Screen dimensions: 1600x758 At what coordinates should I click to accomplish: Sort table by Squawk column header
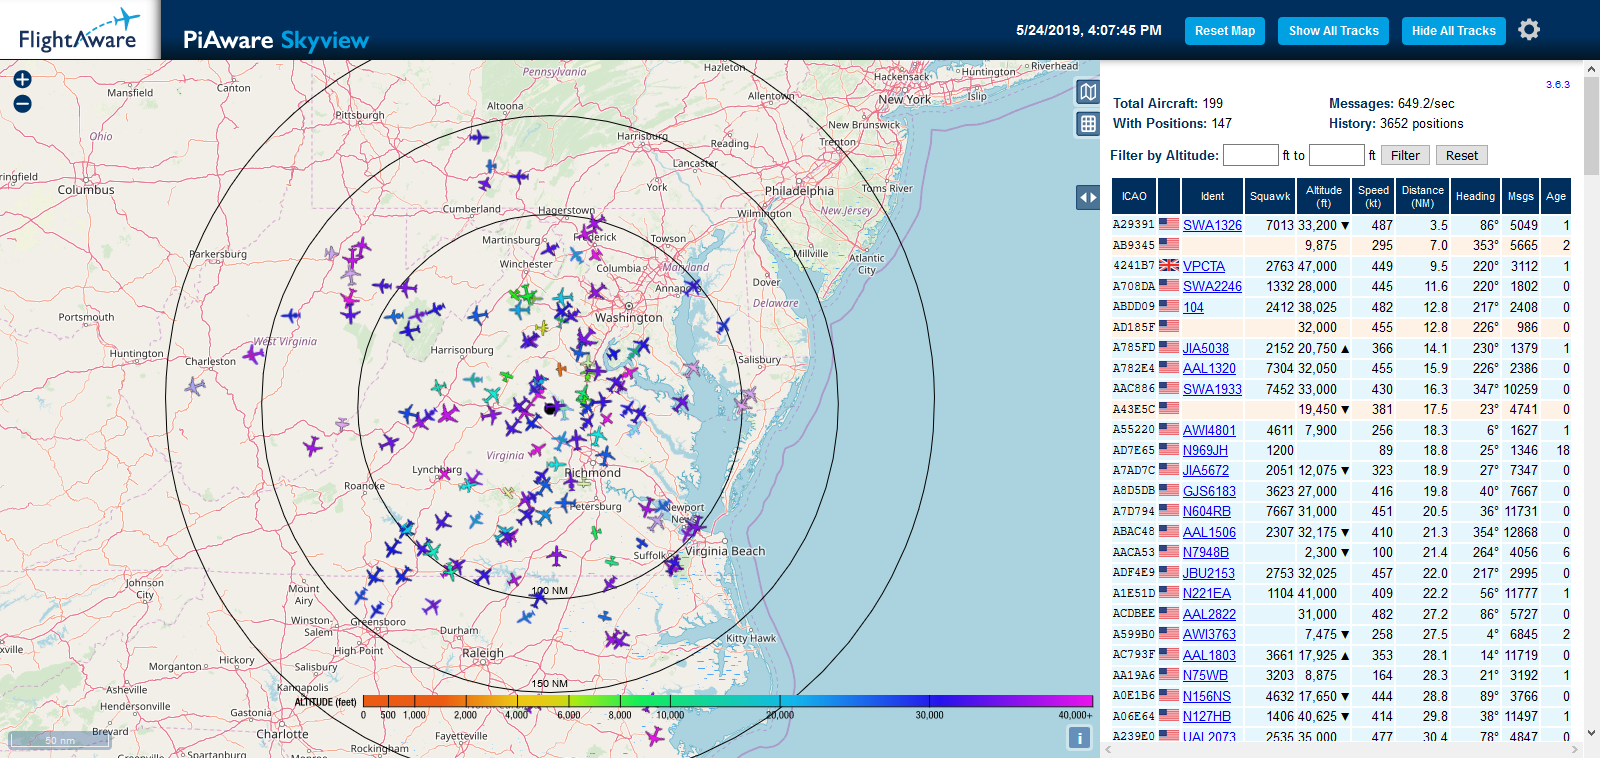(x=1270, y=196)
